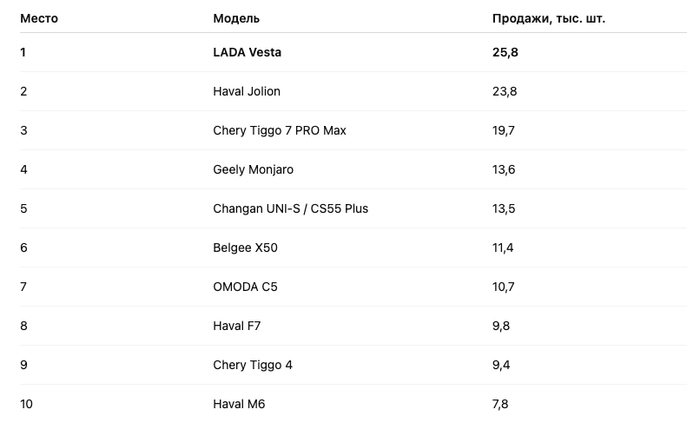
Task: Click the Haval F7 model cell
Action: coord(237,325)
